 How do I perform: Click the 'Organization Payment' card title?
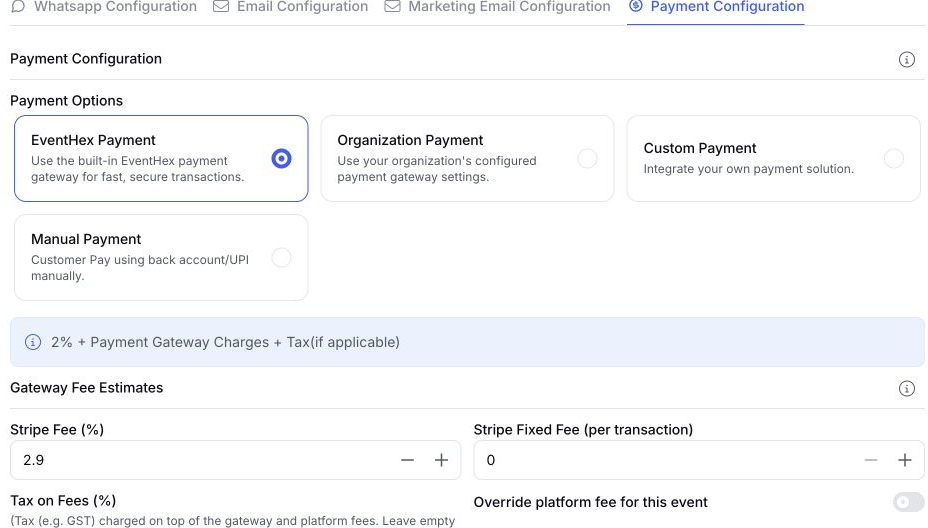click(410, 140)
